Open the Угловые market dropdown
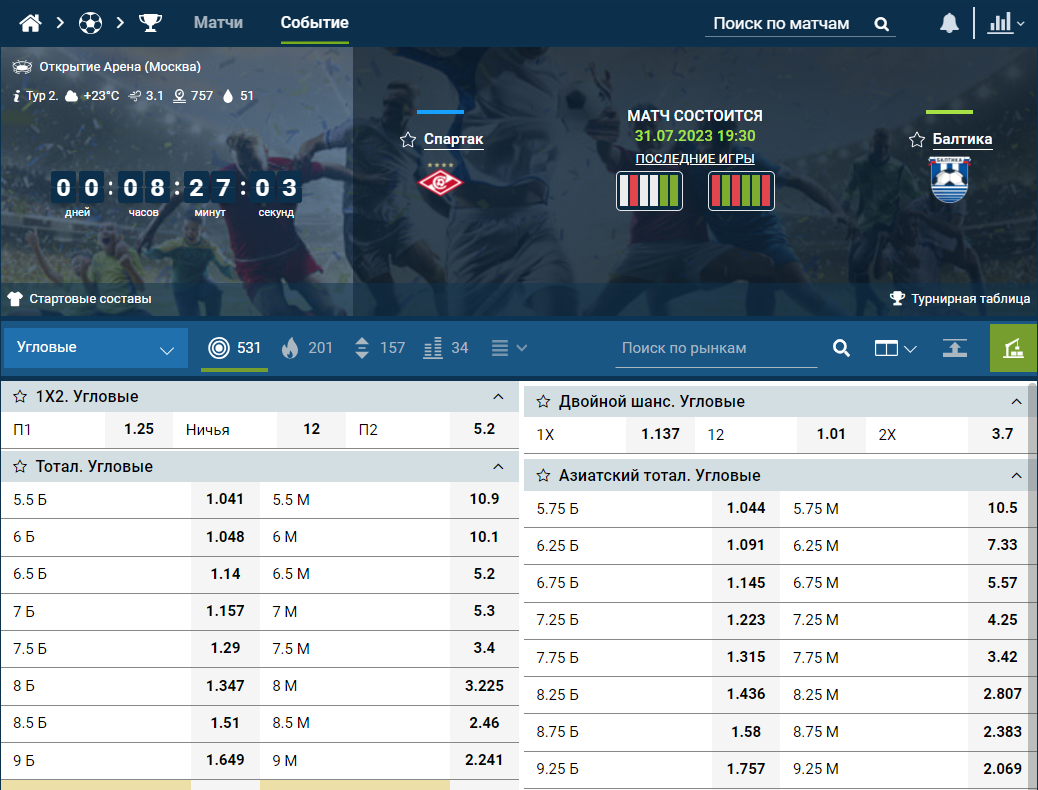Image resolution: width=1038 pixels, height=790 pixels. point(96,348)
